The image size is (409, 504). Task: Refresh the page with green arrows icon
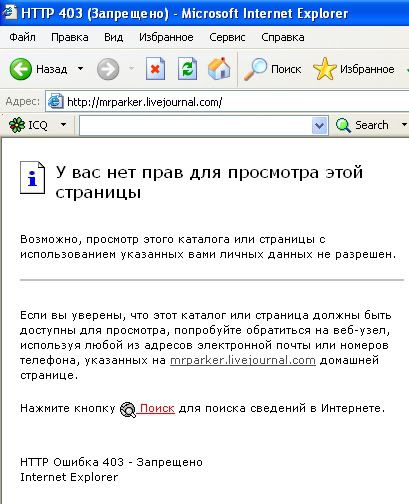click(187, 69)
